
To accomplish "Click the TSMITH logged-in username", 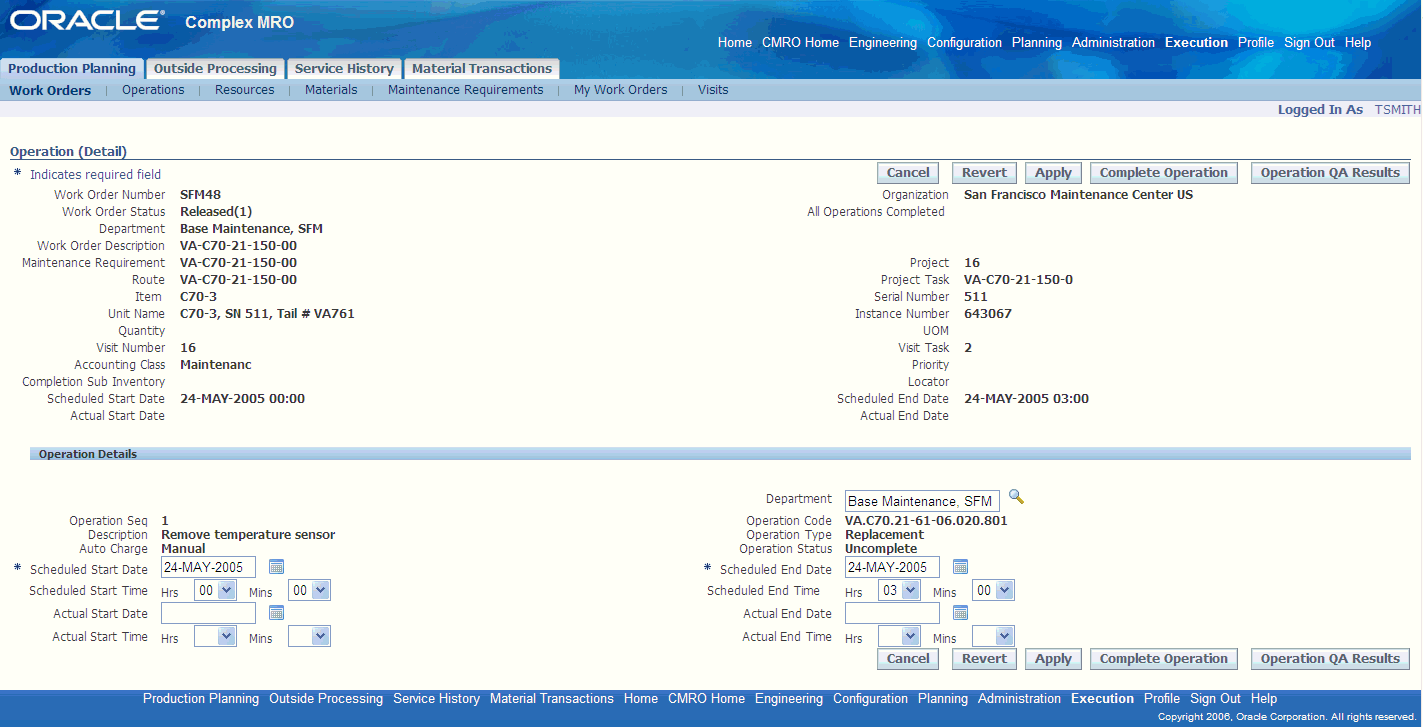I will coord(1397,110).
